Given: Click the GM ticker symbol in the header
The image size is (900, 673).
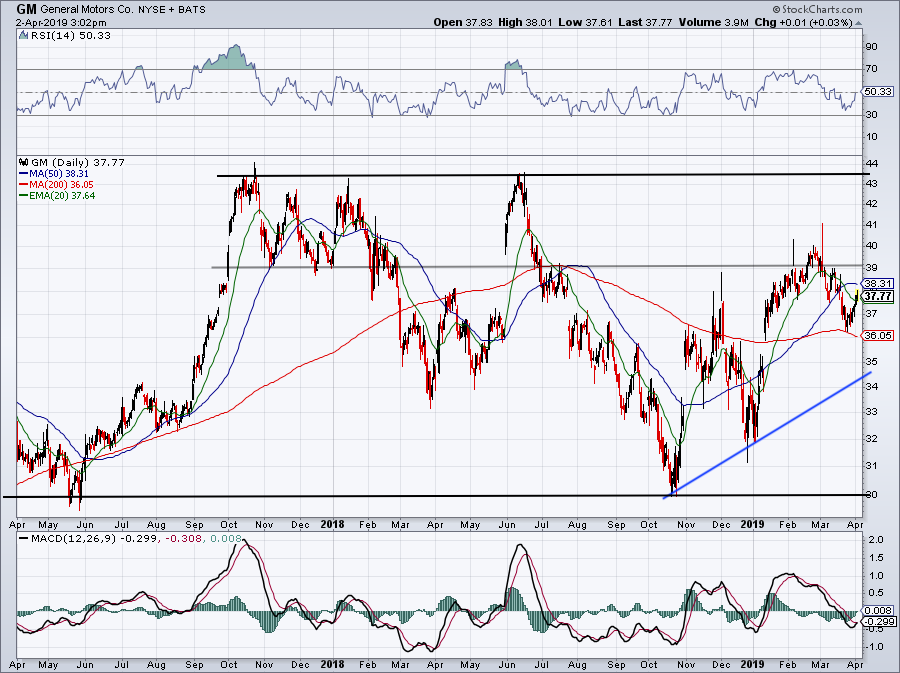Looking at the screenshot, I should (x=26, y=9).
